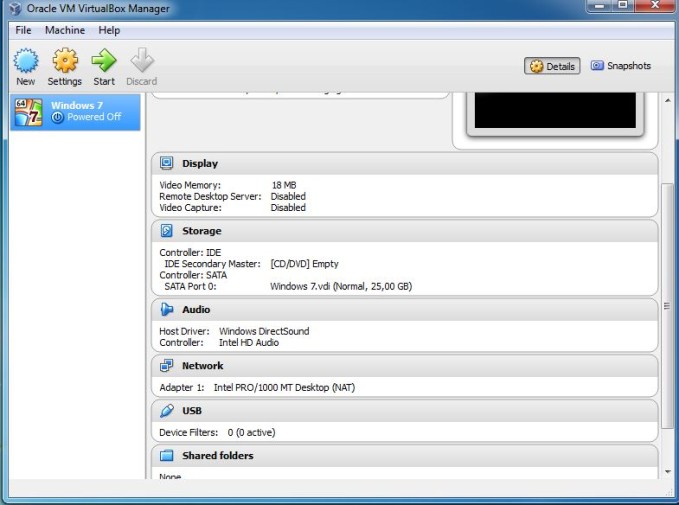Click the details scrollbar down arrow

(x=667, y=471)
